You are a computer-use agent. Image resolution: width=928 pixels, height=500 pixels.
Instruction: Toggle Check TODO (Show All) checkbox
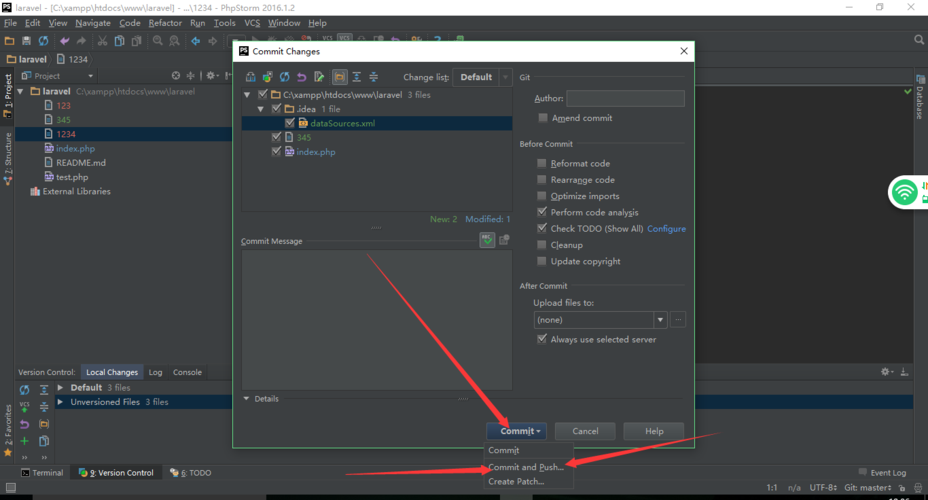pyautogui.click(x=542, y=228)
